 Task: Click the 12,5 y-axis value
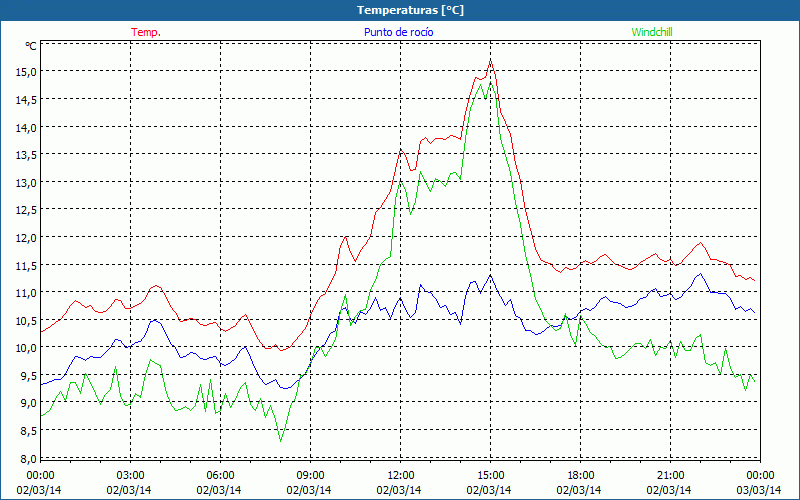[26, 210]
